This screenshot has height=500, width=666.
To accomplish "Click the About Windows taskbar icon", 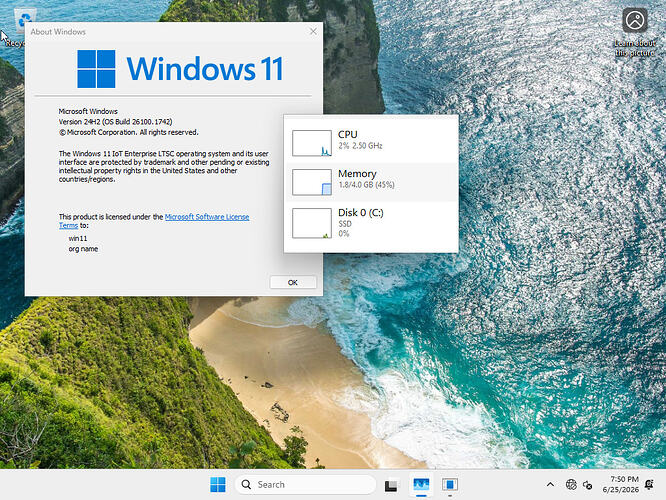I will pyautogui.click(x=450, y=484).
